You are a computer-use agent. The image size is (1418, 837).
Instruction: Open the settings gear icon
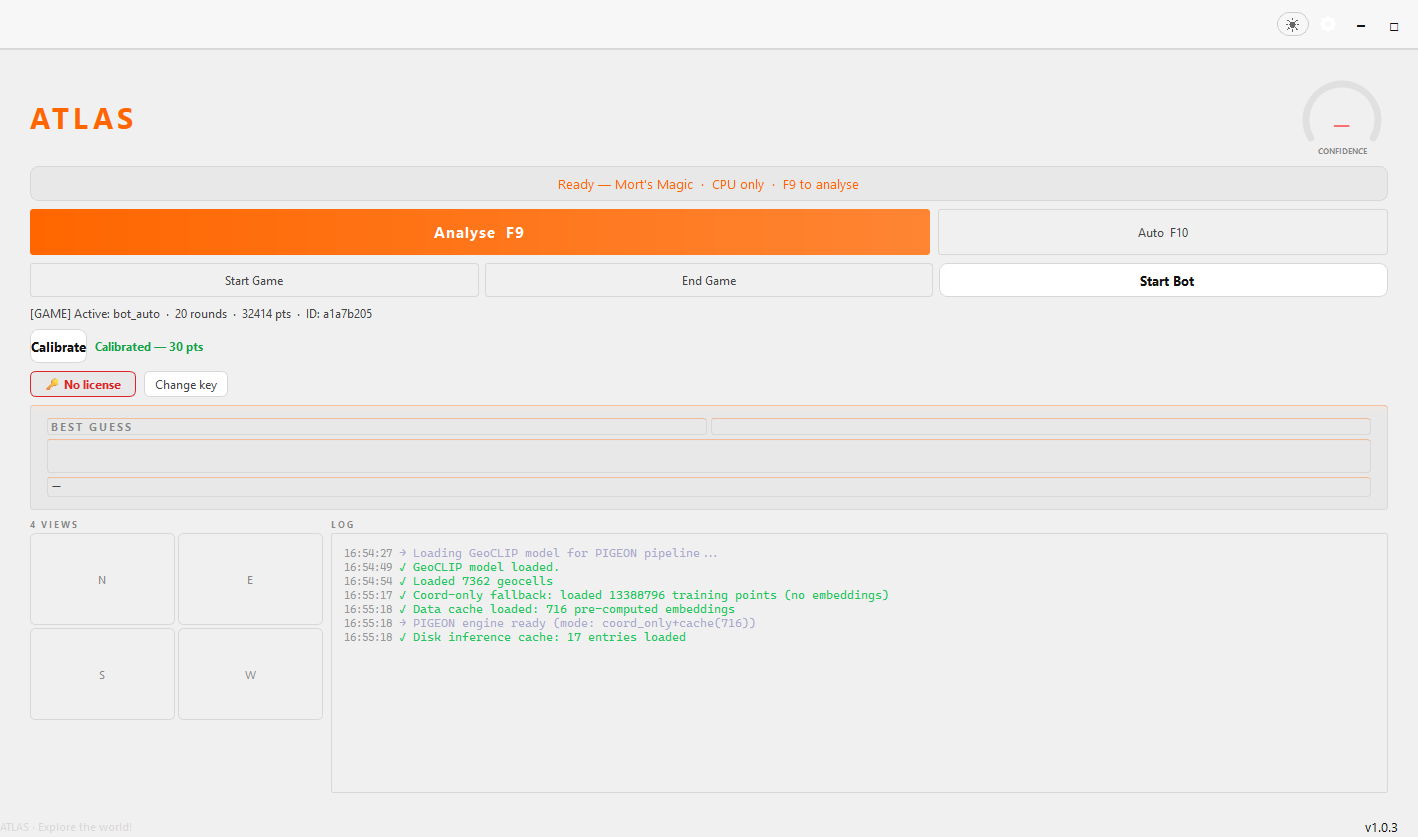pyautogui.click(x=1327, y=24)
